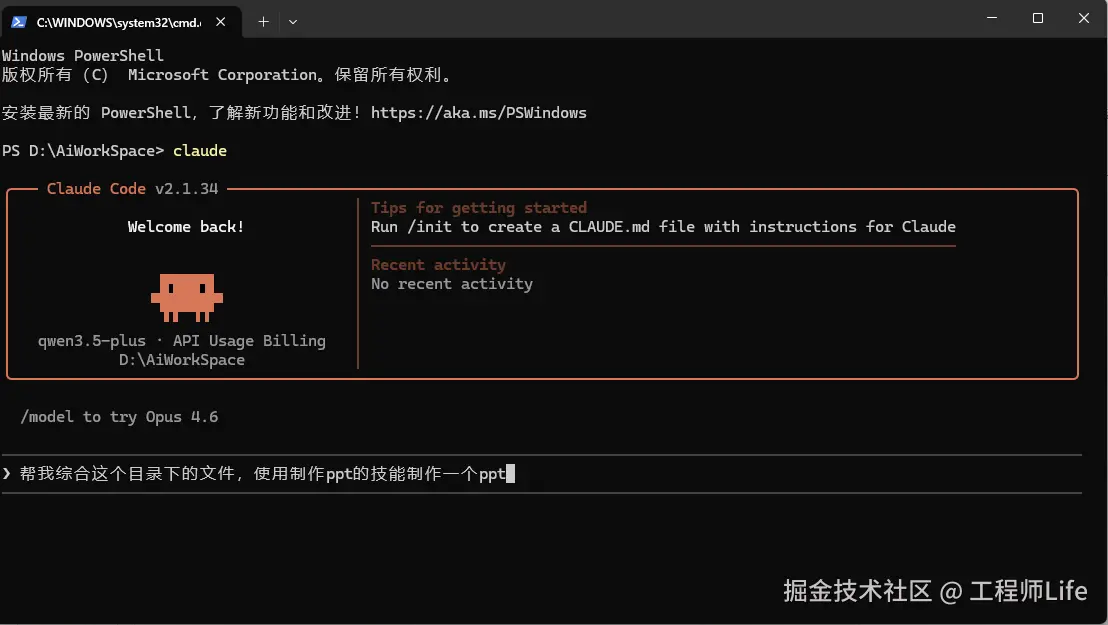
Task: Open the aka.ms/PSWindows link
Action: coord(478,113)
